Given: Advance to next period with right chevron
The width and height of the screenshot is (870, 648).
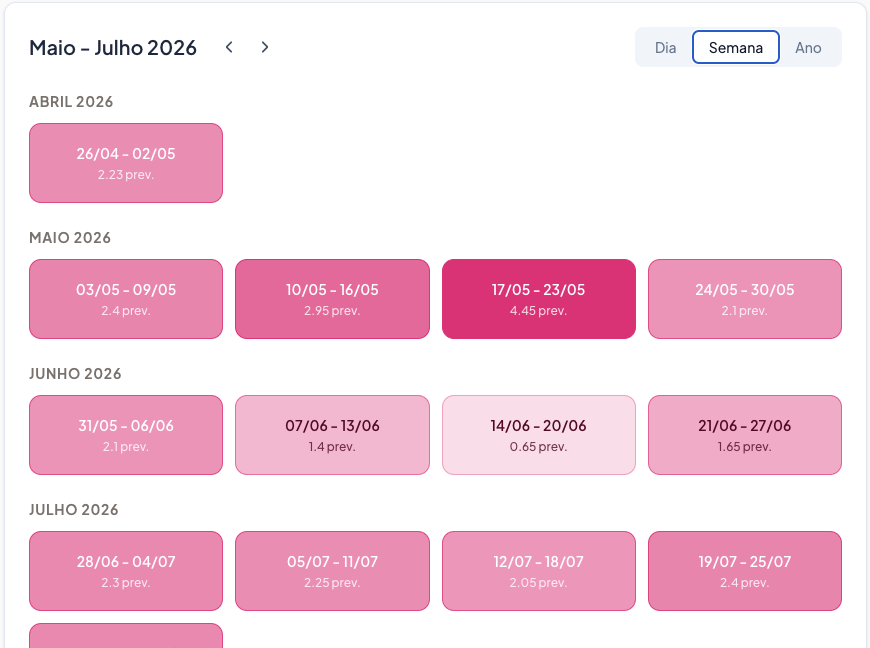Looking at the screenshot, I should click(265, 47).
